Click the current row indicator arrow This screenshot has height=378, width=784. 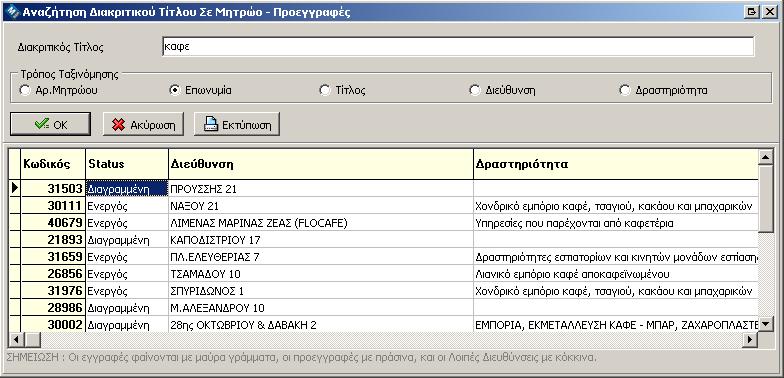click(x=14, y=188)
